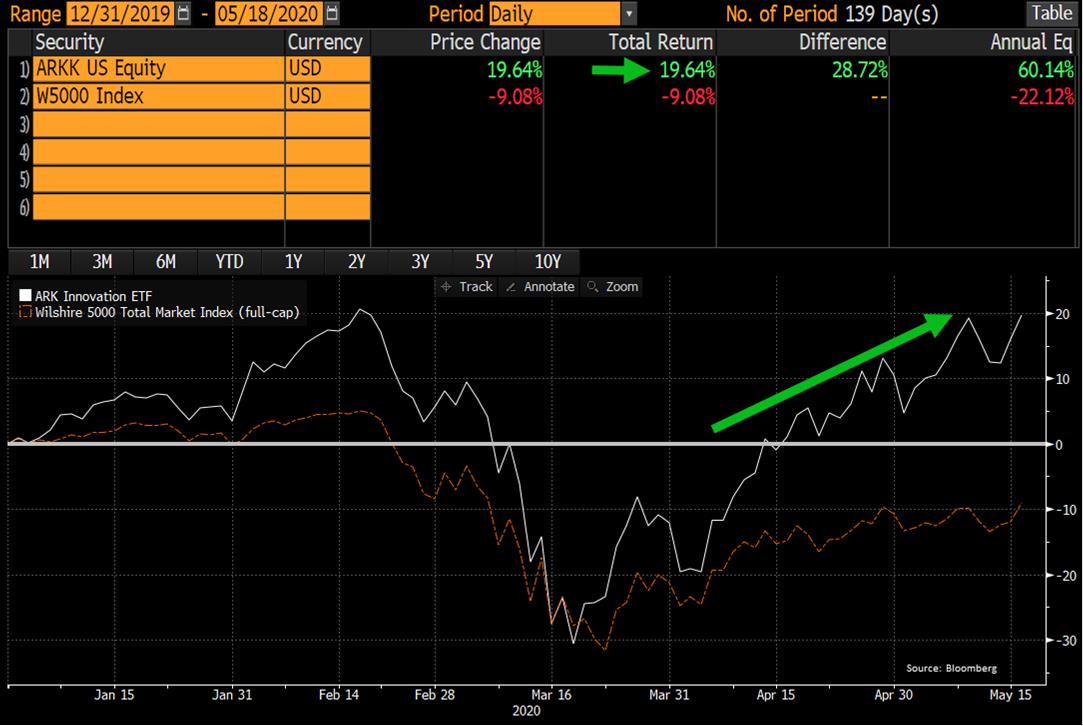
Task: Click empty security field in row 3
Action: pos(159,124)
